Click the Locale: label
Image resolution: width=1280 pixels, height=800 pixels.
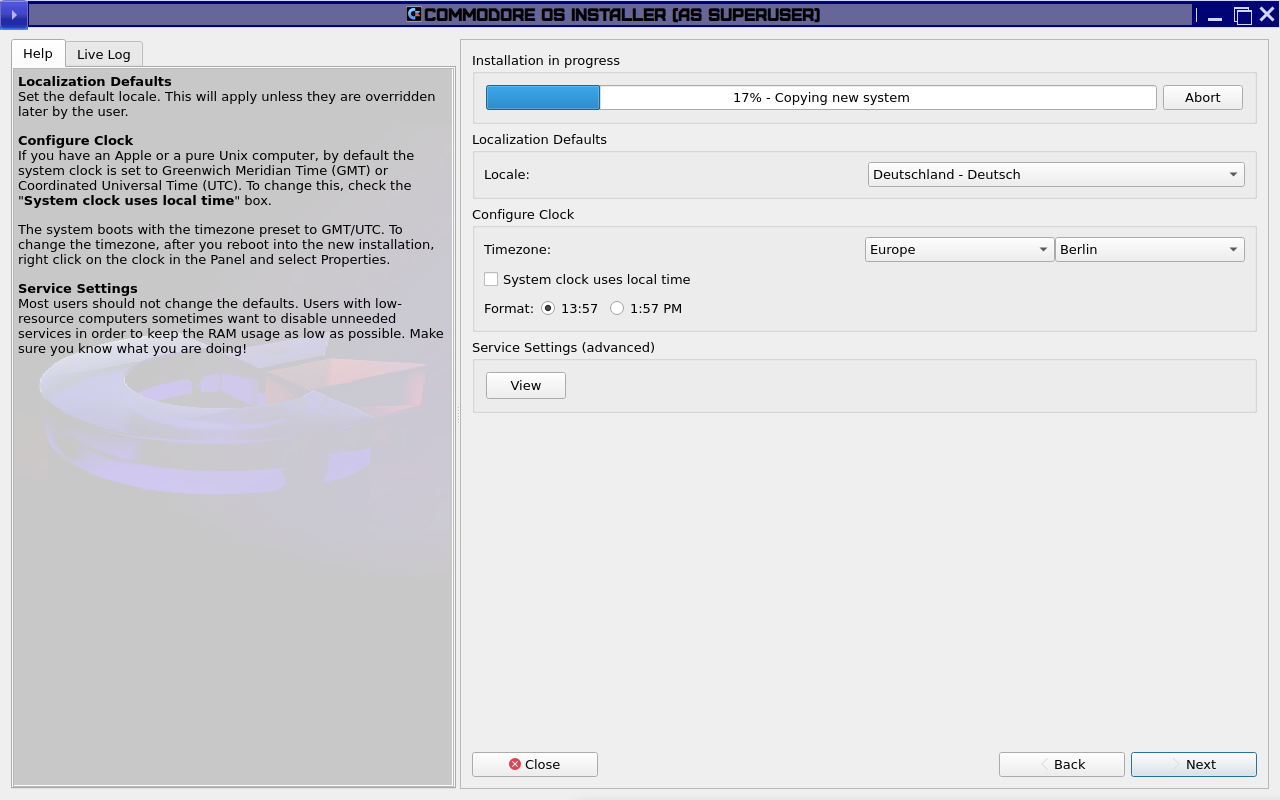click(507, 174)
